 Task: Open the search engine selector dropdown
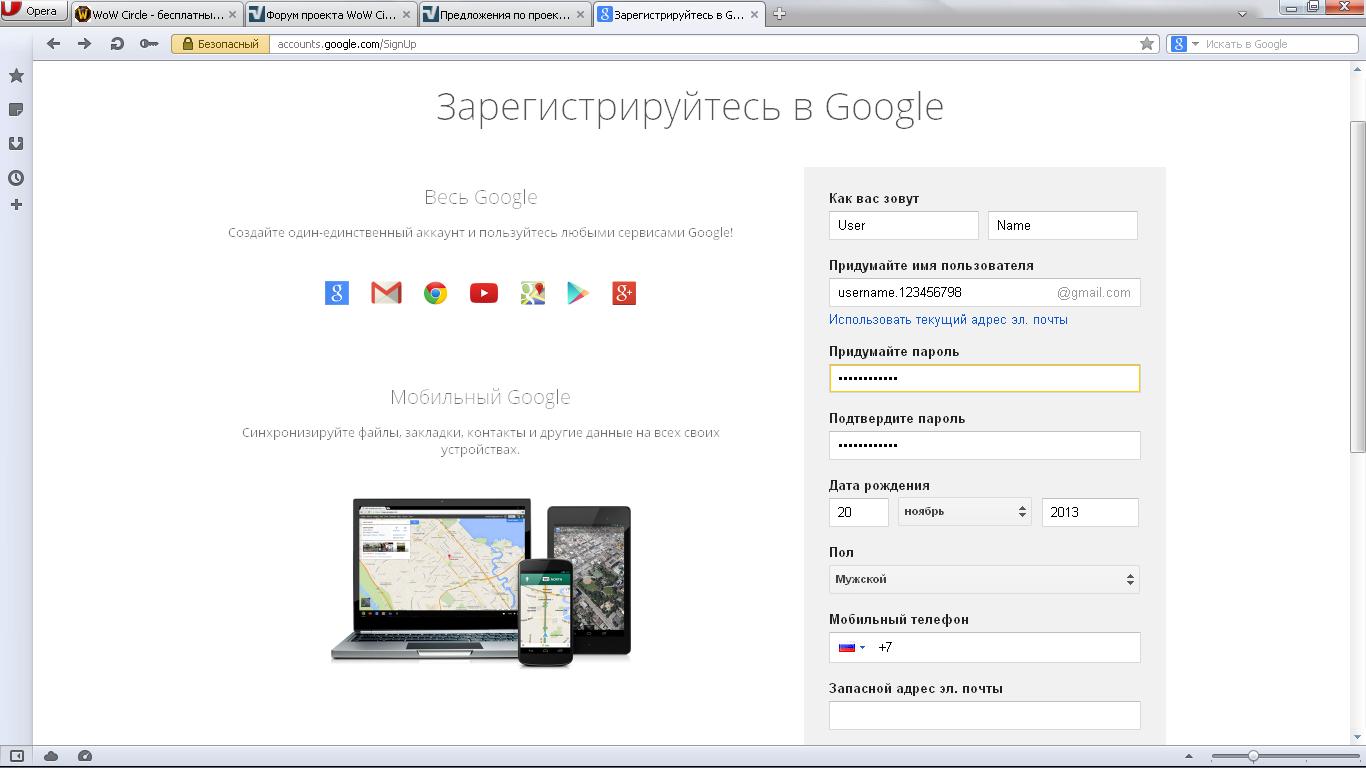tap(1184, 44)
